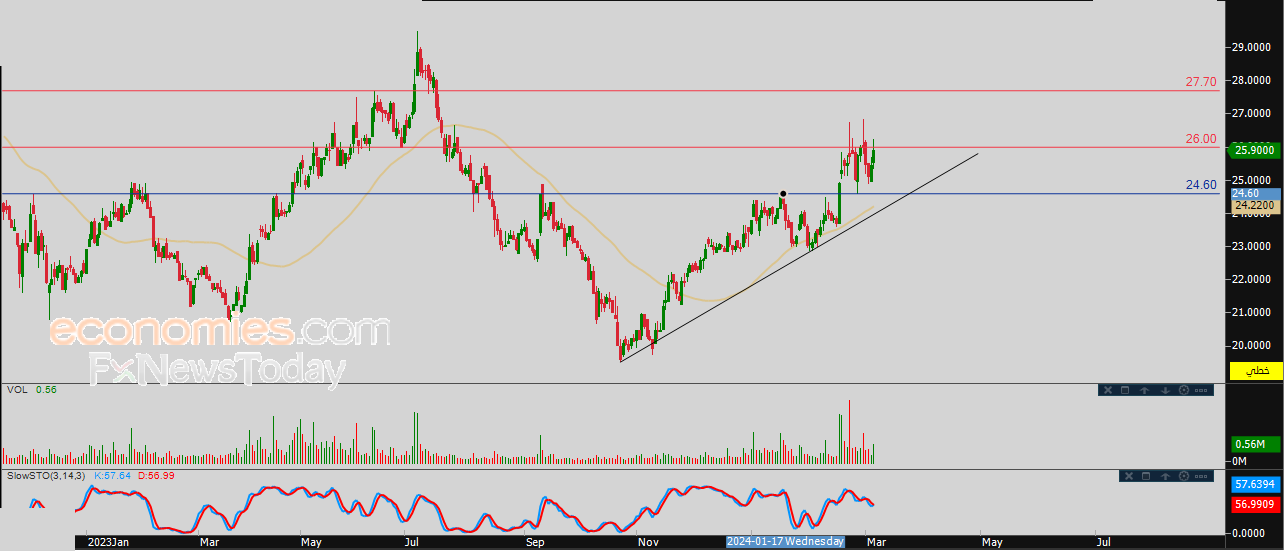Open more options for VOL panel
Image resolution: width=1284 pixels, height=551 pixels.
pos(1201,390)
